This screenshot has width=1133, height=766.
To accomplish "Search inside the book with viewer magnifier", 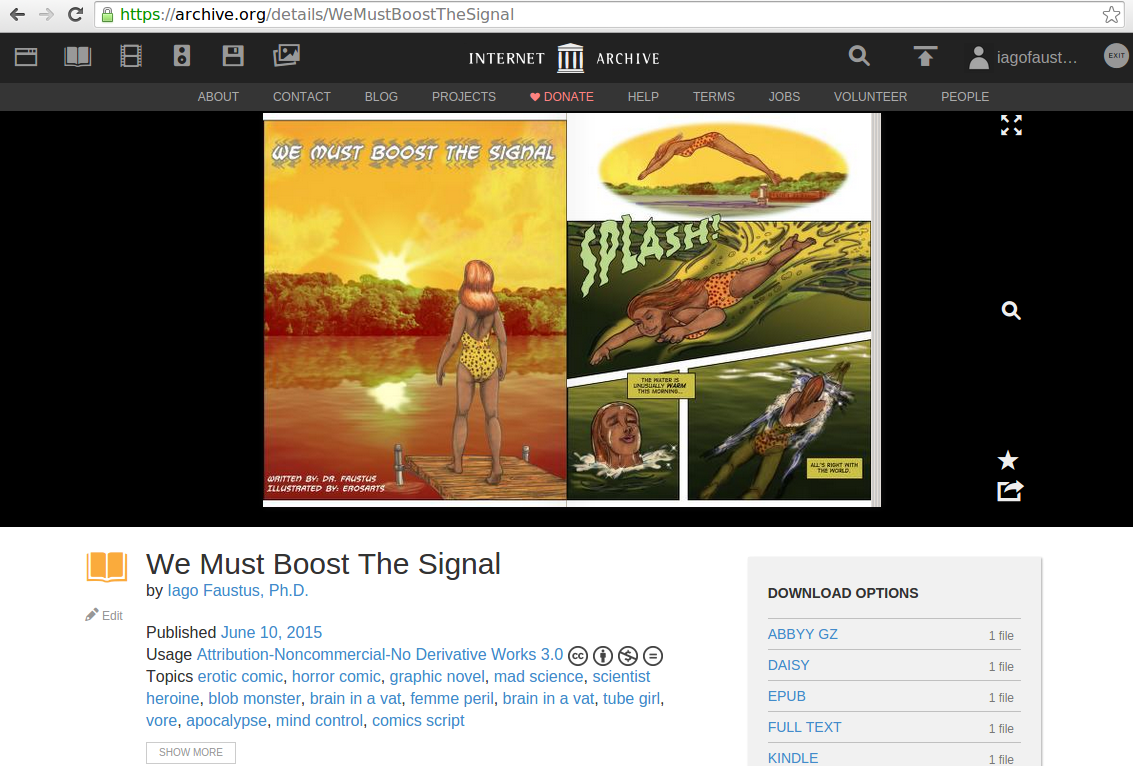I will (1011, 311).
